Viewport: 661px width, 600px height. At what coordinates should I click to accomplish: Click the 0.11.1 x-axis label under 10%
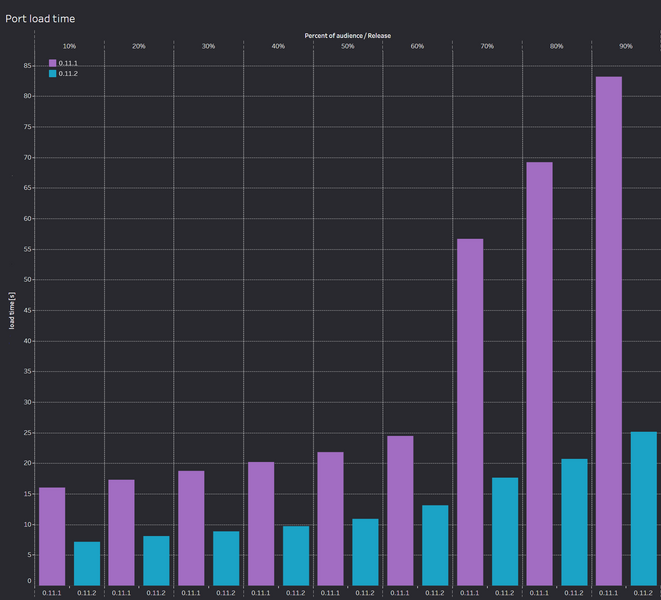[x=51, y=593]
